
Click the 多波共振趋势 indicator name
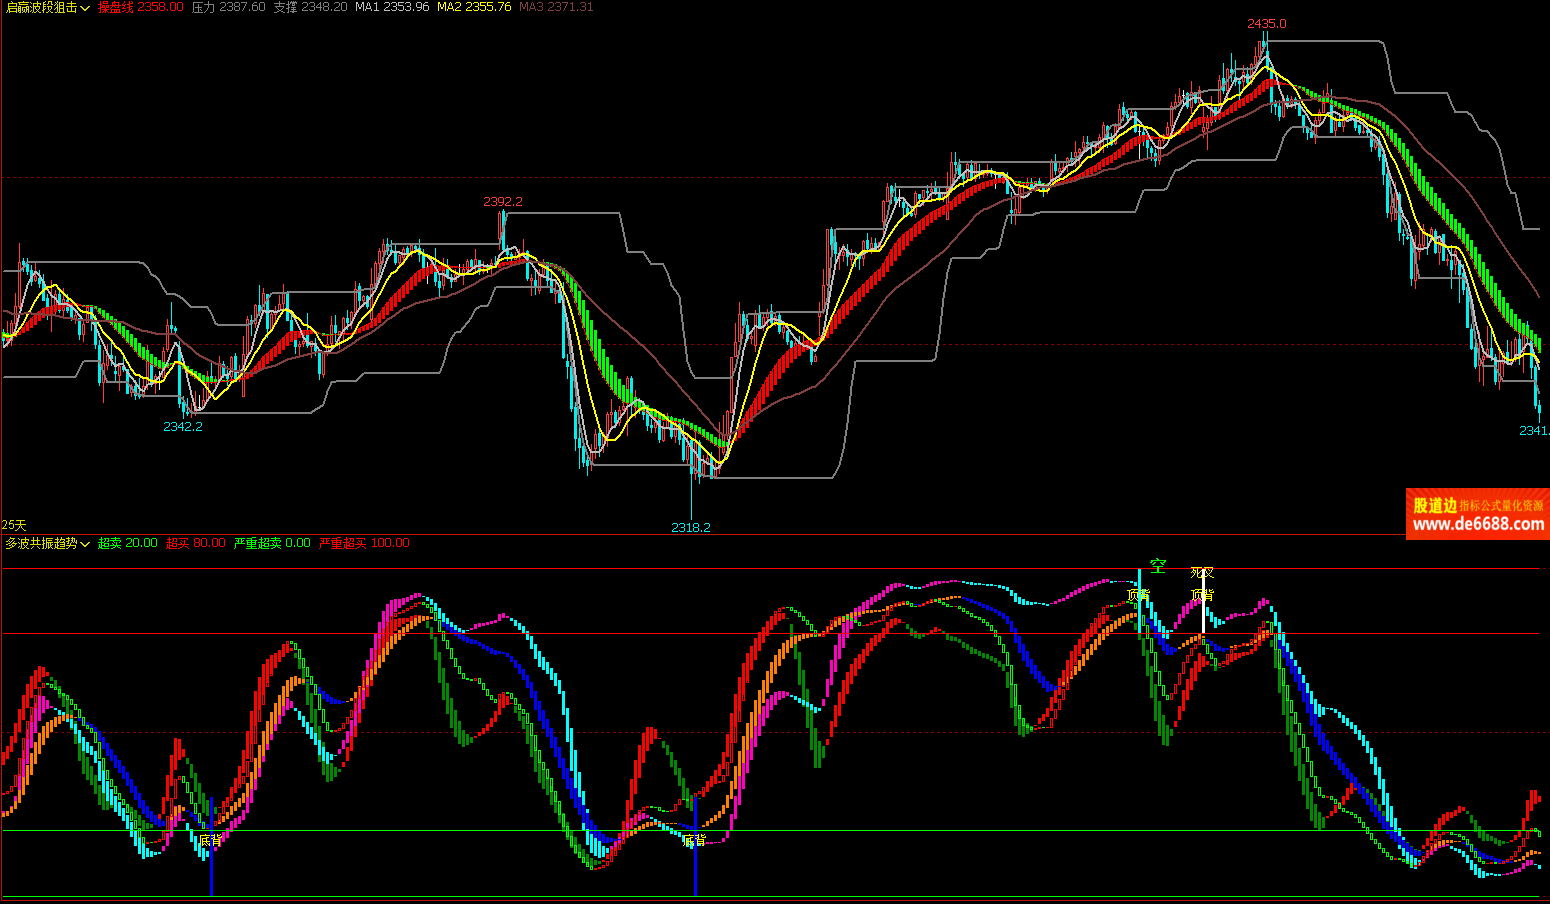(x=41, y=543)
